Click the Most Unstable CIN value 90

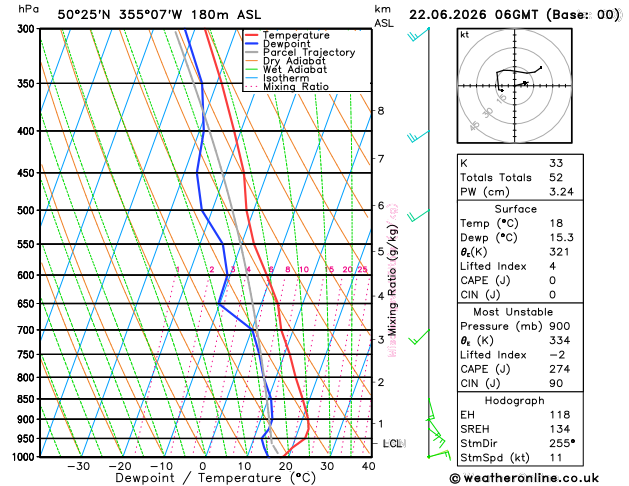pyautogui.click(x=556, y=383)
